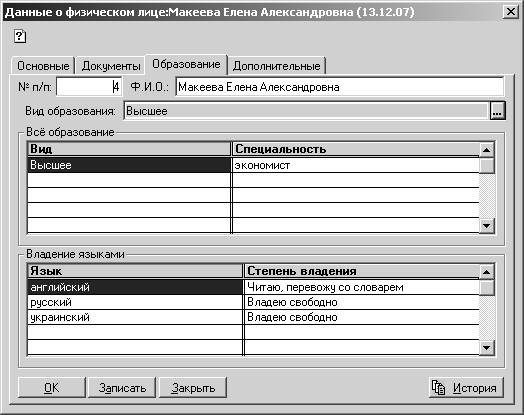This screenshot has width=524, height=415.
Task: Click the education table scroll down arrow
Action: coord(487,226)
